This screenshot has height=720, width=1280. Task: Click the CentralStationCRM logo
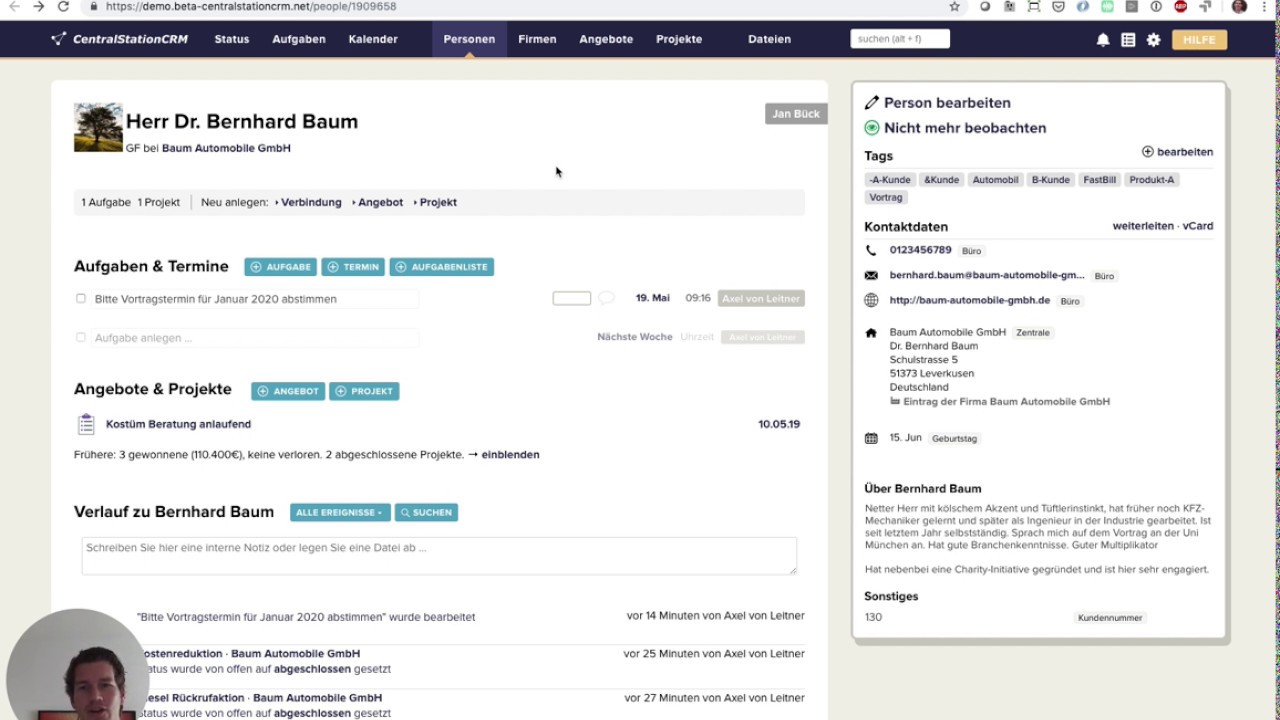point(120,39)
